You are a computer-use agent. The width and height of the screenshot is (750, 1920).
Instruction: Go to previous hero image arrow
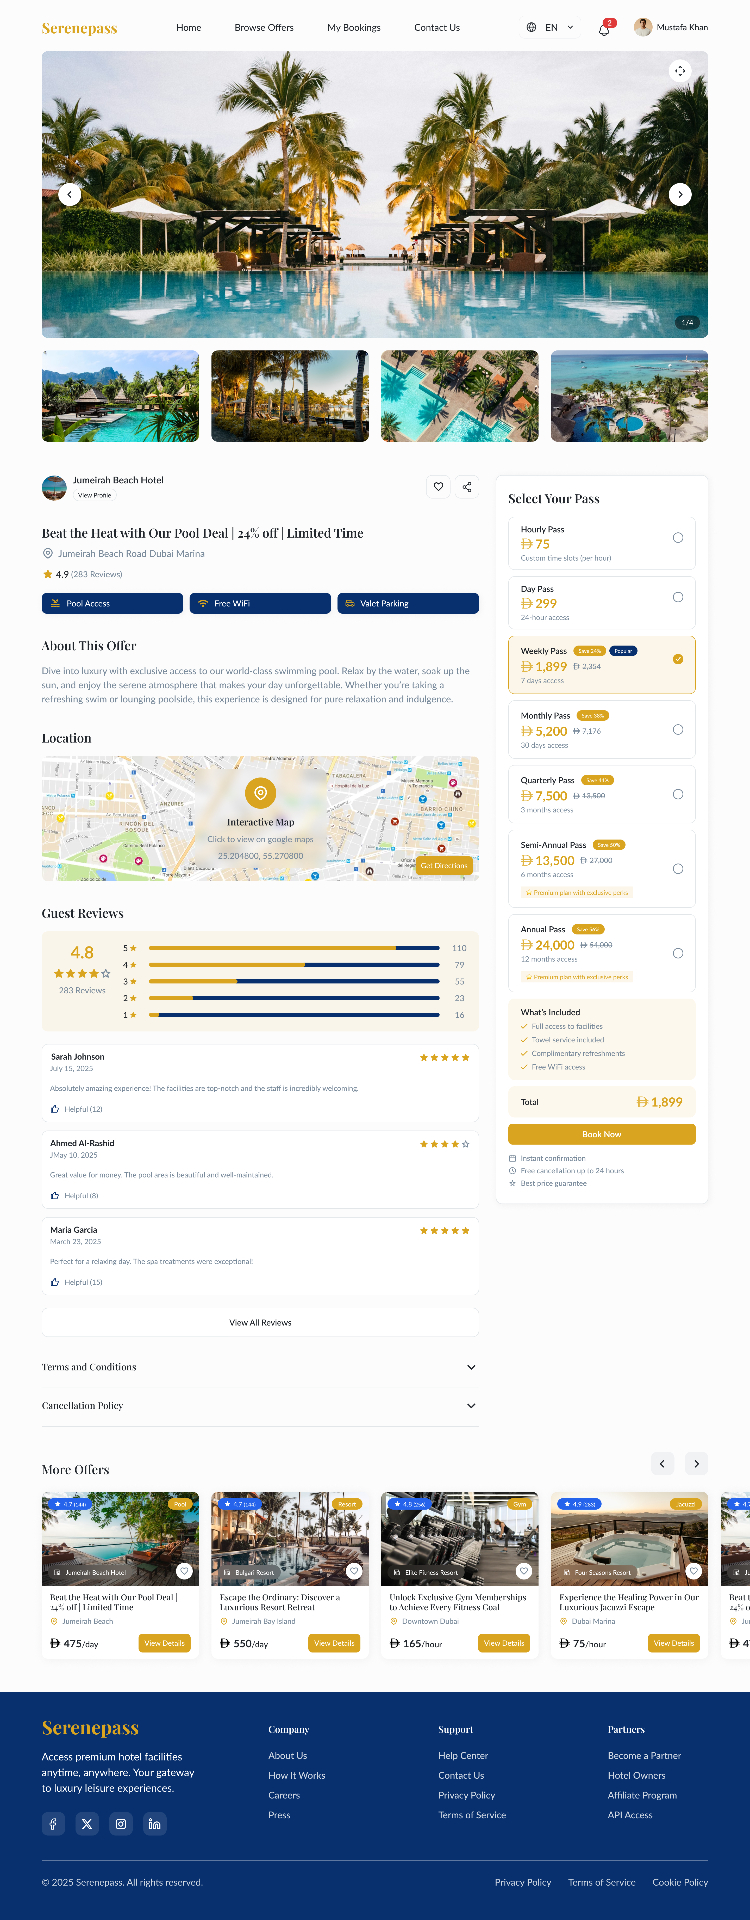[x=69, y=194]
